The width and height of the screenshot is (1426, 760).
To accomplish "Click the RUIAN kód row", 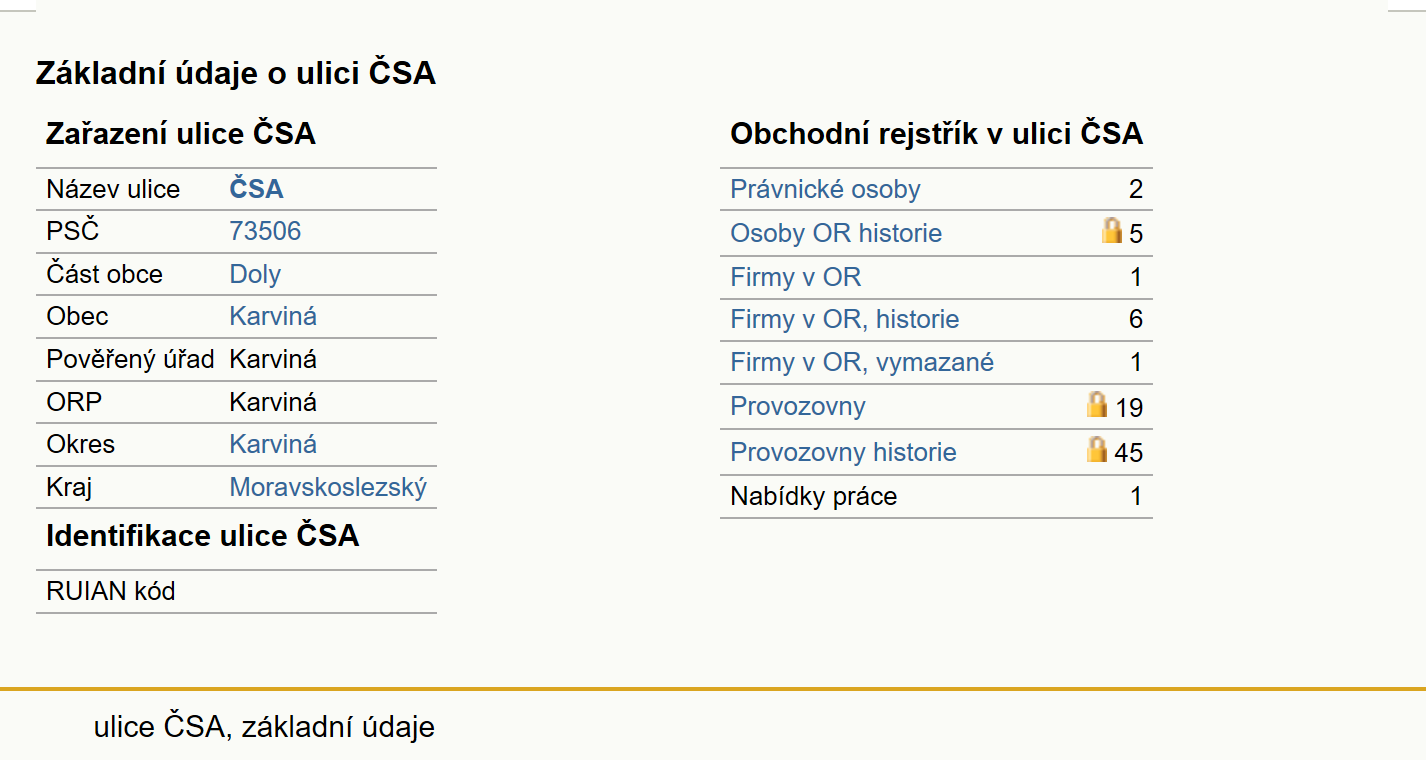I will [236, 591].
